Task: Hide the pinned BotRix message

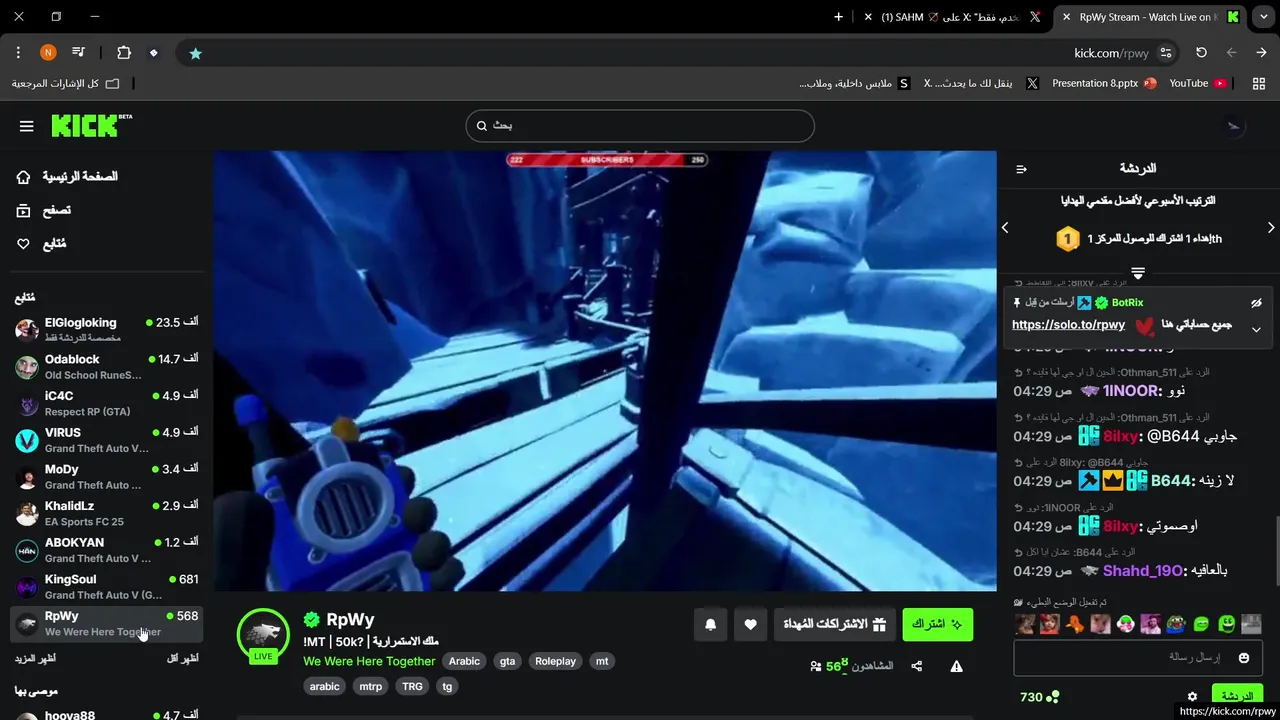Action: (x=1256, y=303)
